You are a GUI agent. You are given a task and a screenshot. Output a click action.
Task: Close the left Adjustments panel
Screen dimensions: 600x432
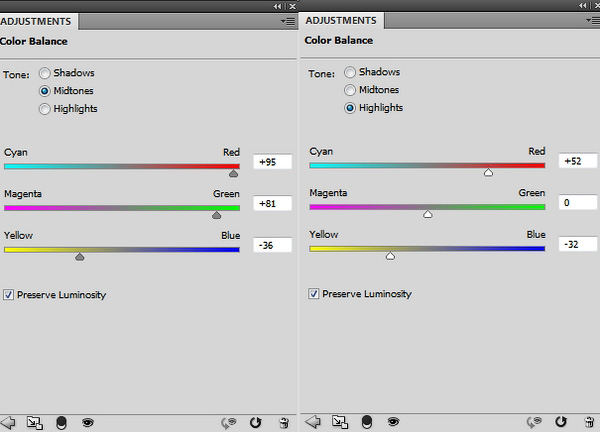tap(292, 6)
